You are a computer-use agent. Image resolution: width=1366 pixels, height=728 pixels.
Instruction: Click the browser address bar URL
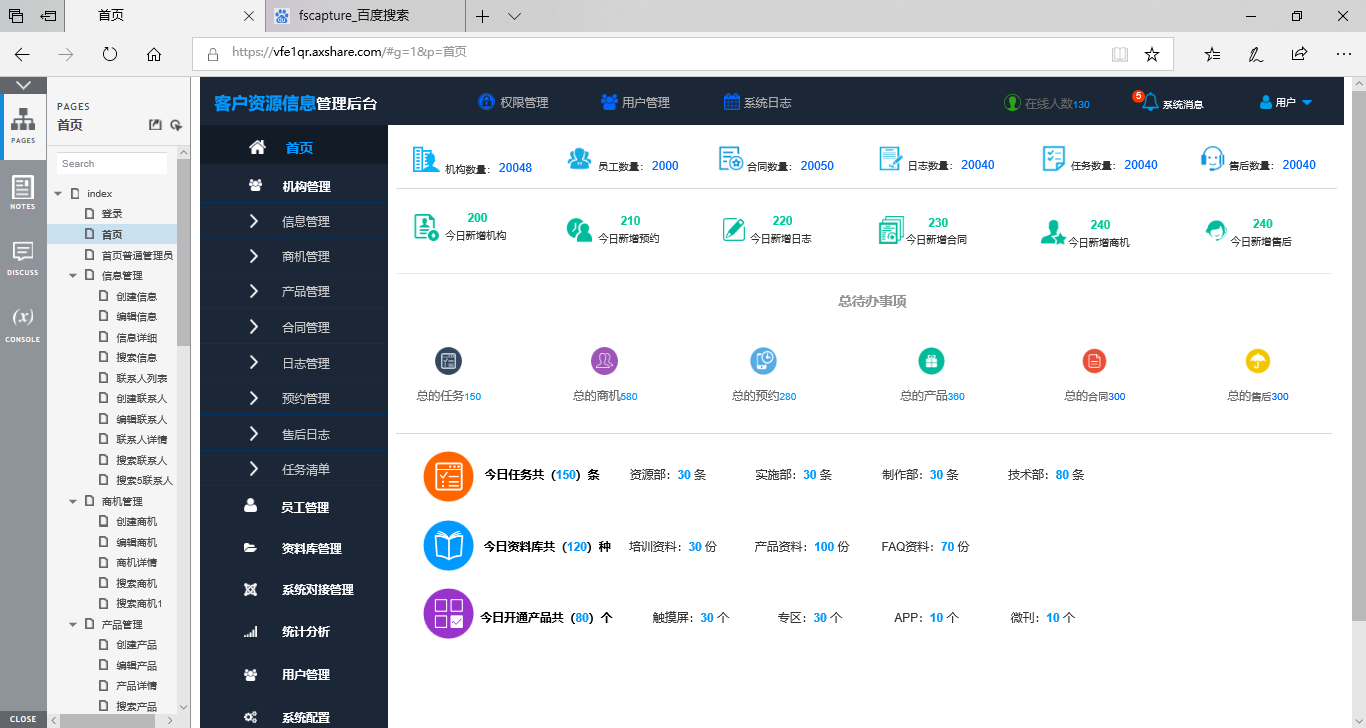click(349, 53)
